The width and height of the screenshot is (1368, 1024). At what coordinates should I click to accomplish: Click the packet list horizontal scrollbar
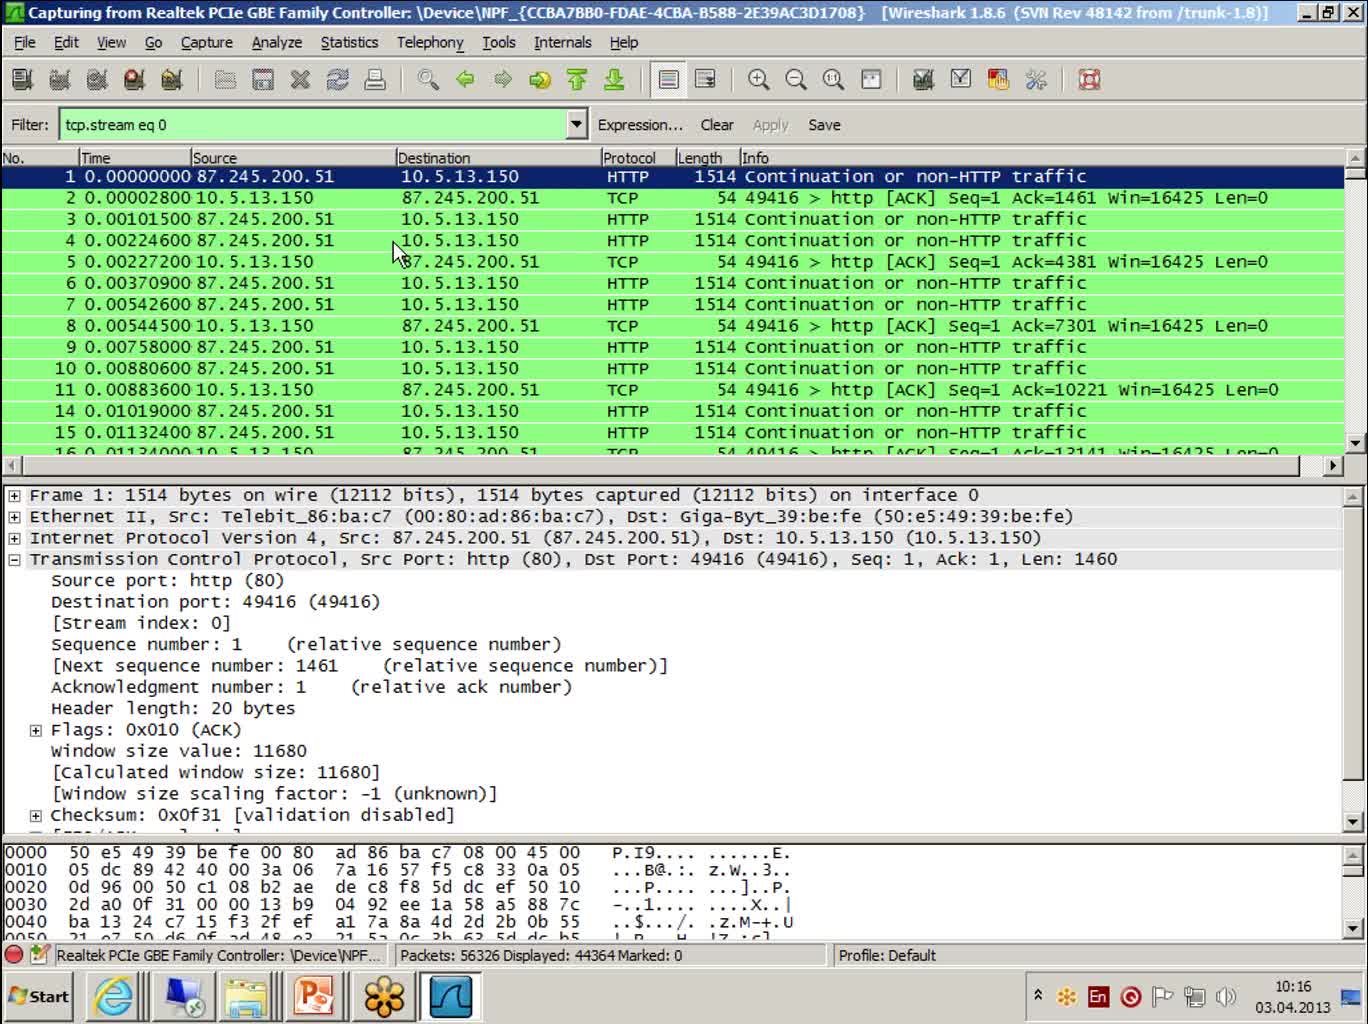(x=672, y=465)
